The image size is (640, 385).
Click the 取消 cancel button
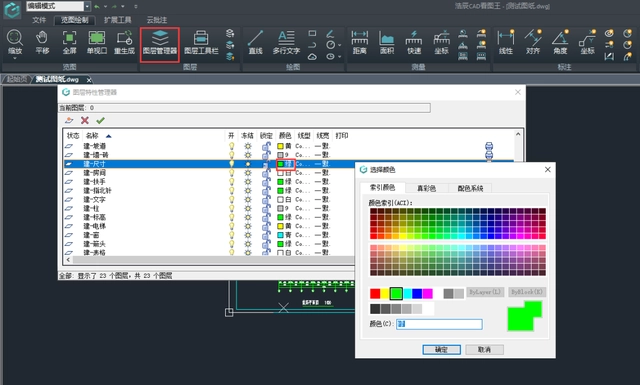(484, 349)
